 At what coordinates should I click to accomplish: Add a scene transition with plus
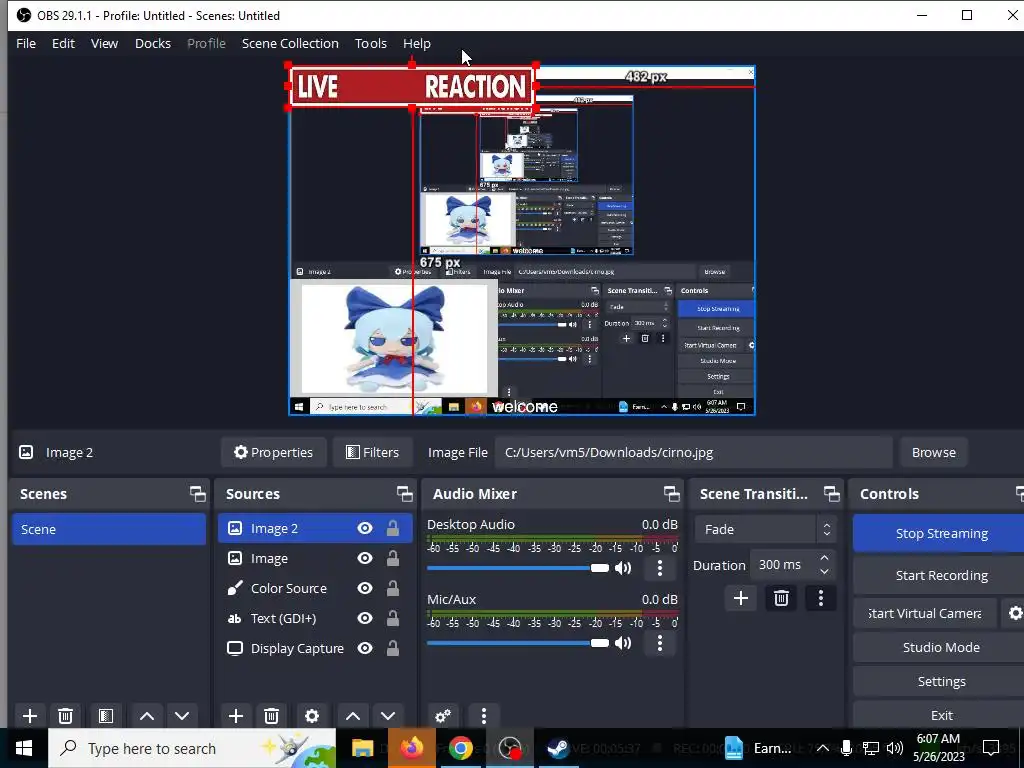(741, 598)
